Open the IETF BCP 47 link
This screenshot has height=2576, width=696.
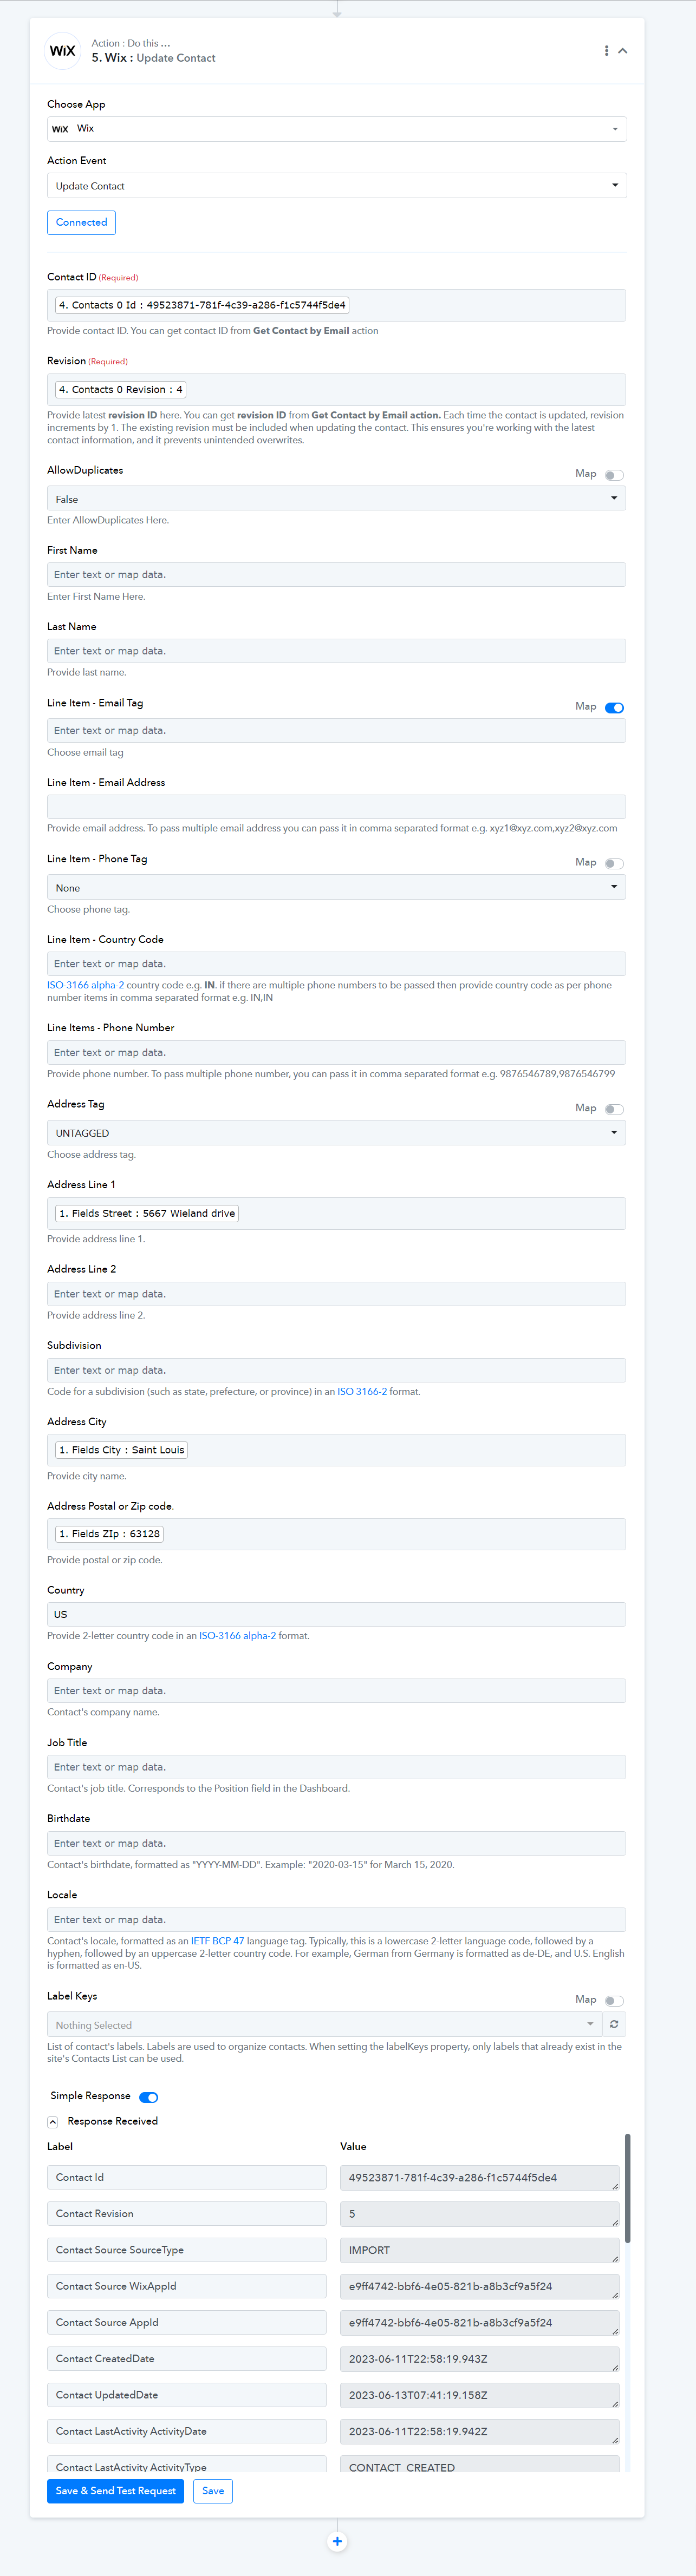(x=217, y=1941)
